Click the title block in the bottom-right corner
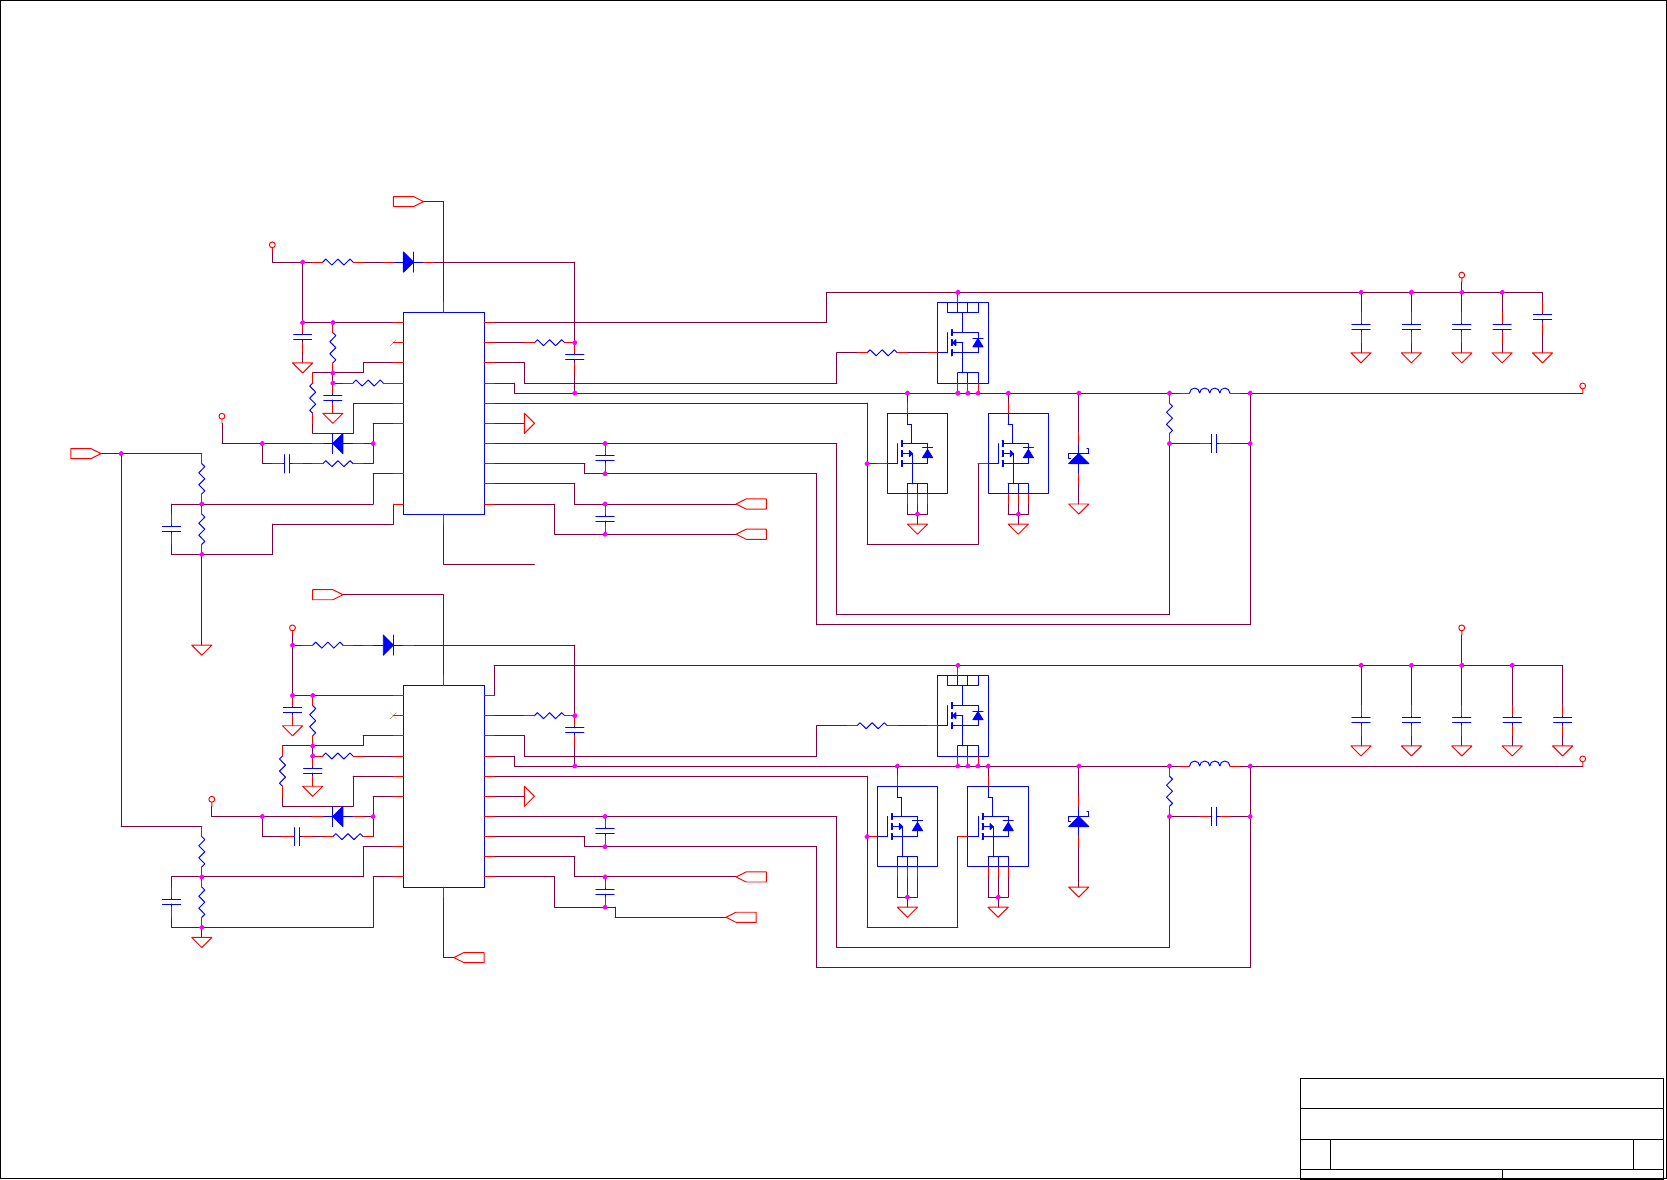 (1481, 1128)
